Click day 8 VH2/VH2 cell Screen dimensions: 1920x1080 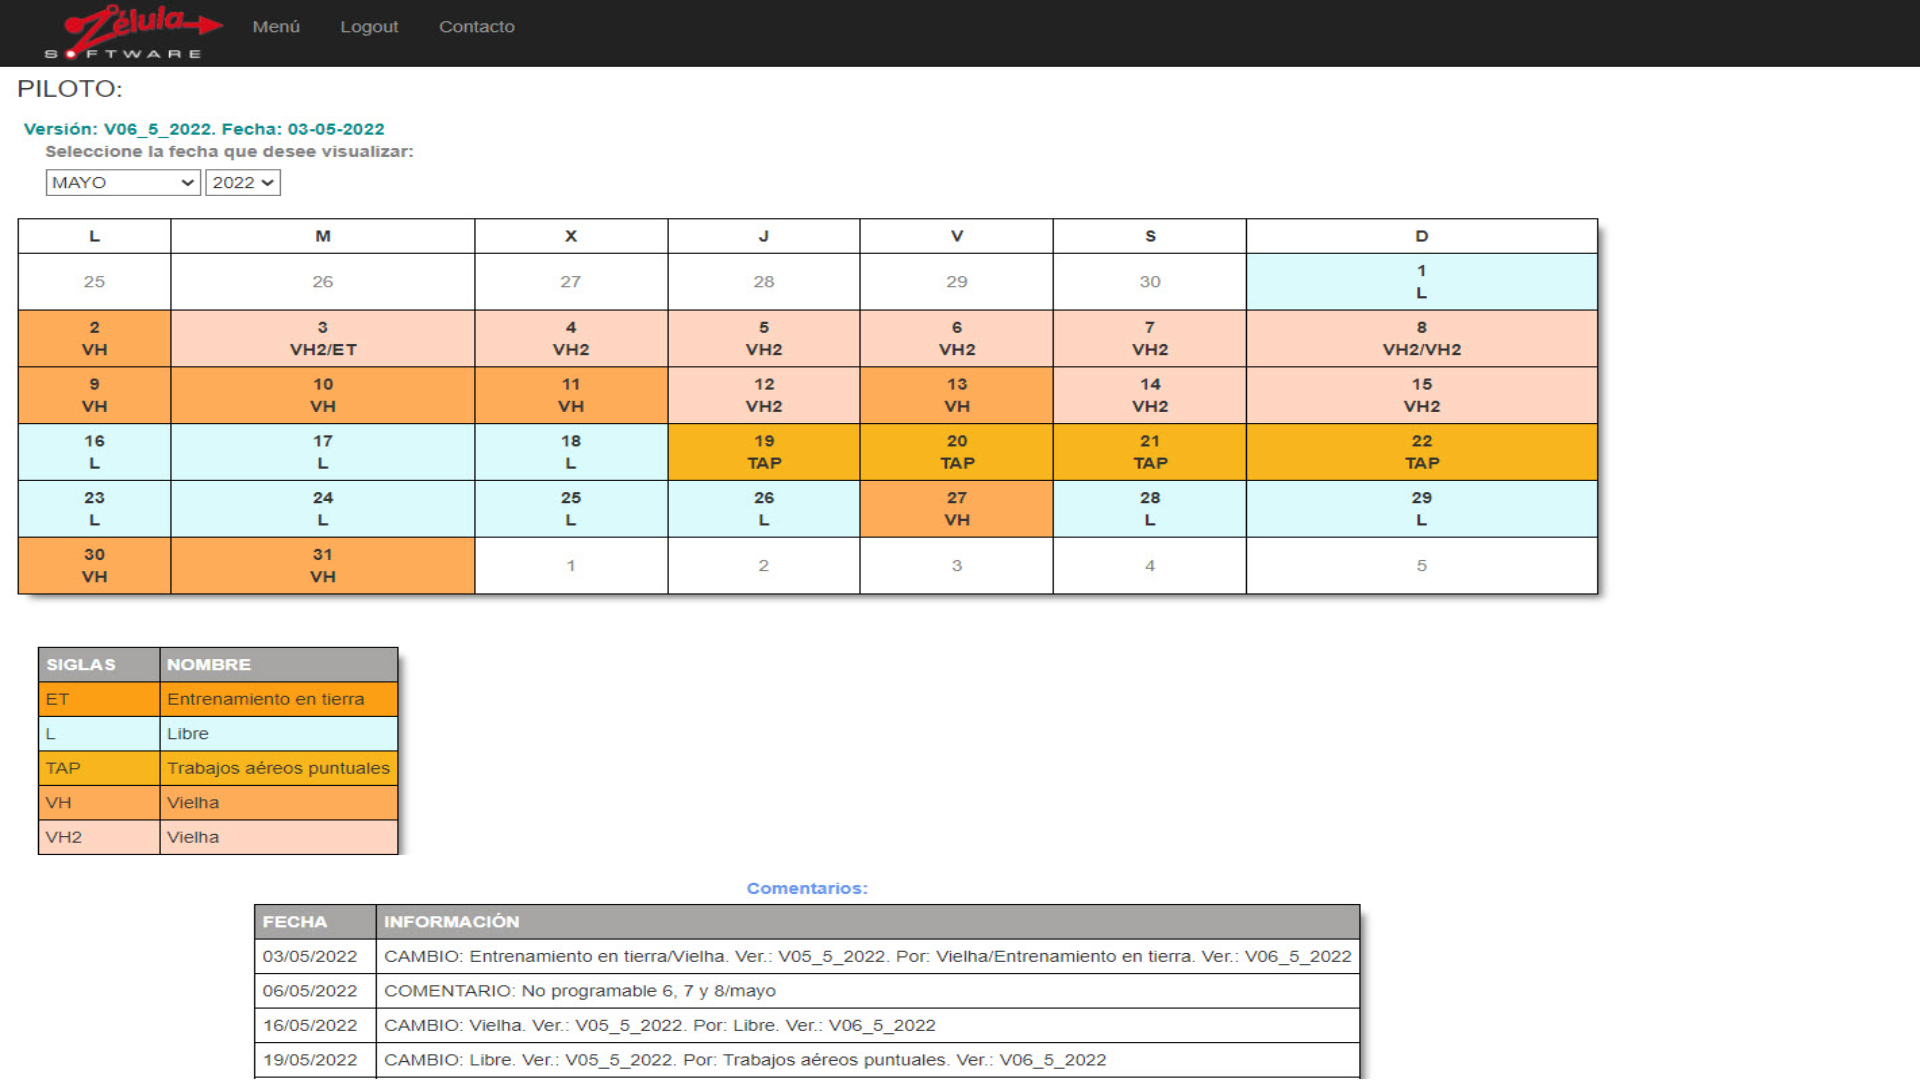click(1420, 339)
